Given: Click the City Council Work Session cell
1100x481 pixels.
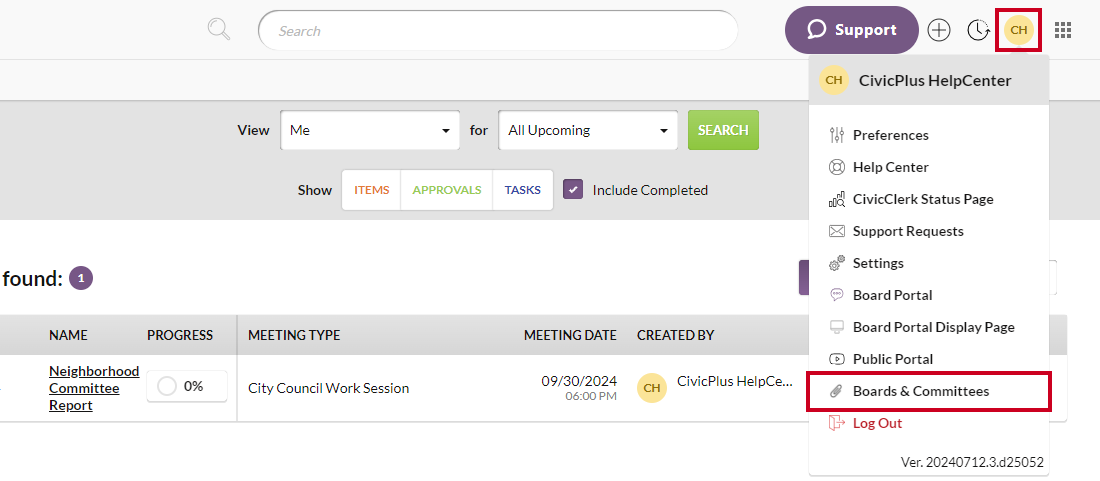Looking at the screenshot, I should pyautogui.click(x=328, y=388).
